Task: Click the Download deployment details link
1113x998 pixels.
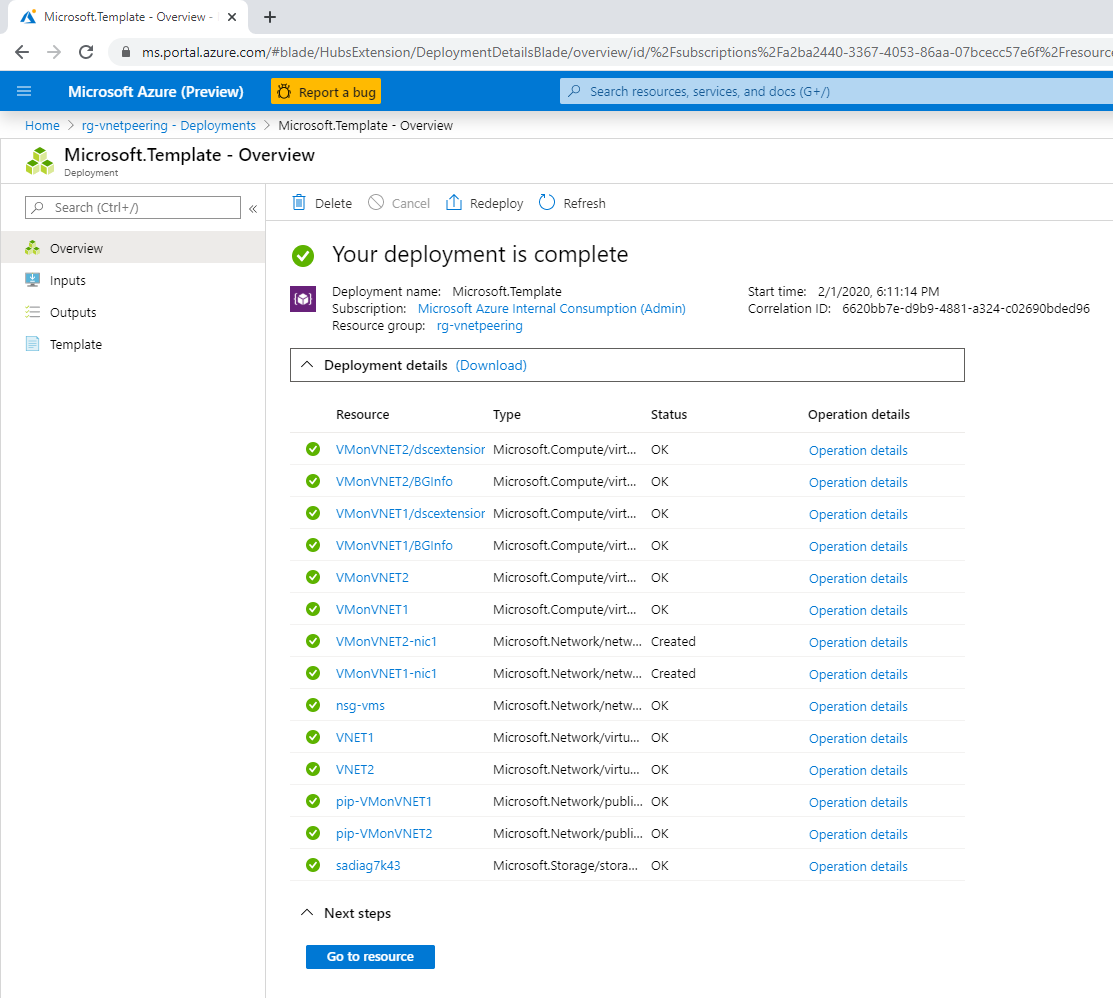Action: click(491, 365)
